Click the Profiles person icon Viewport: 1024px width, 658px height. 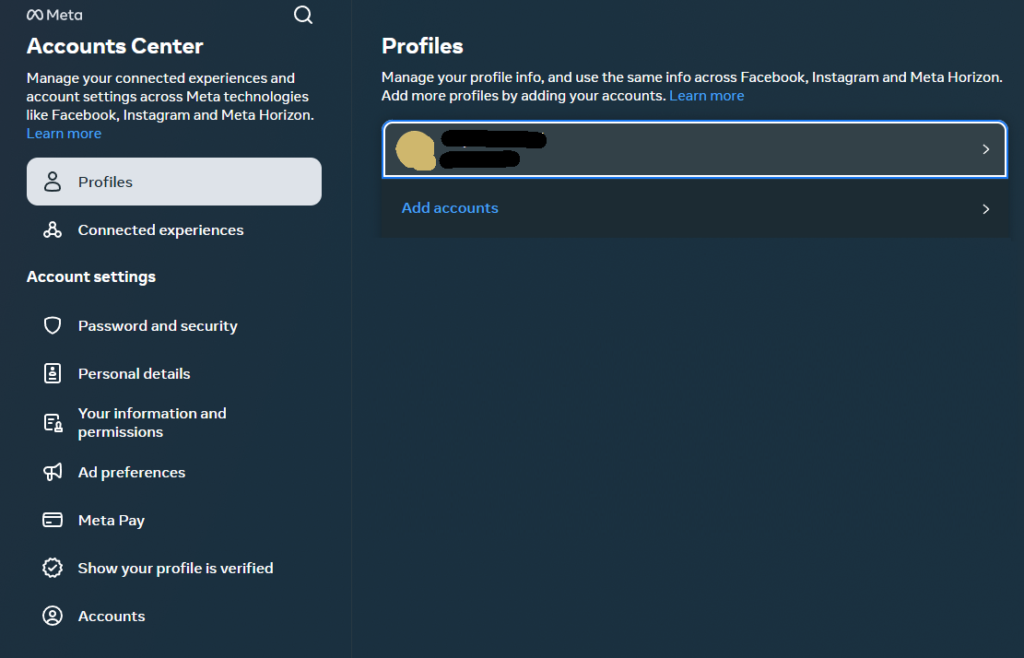click(52, 181)
